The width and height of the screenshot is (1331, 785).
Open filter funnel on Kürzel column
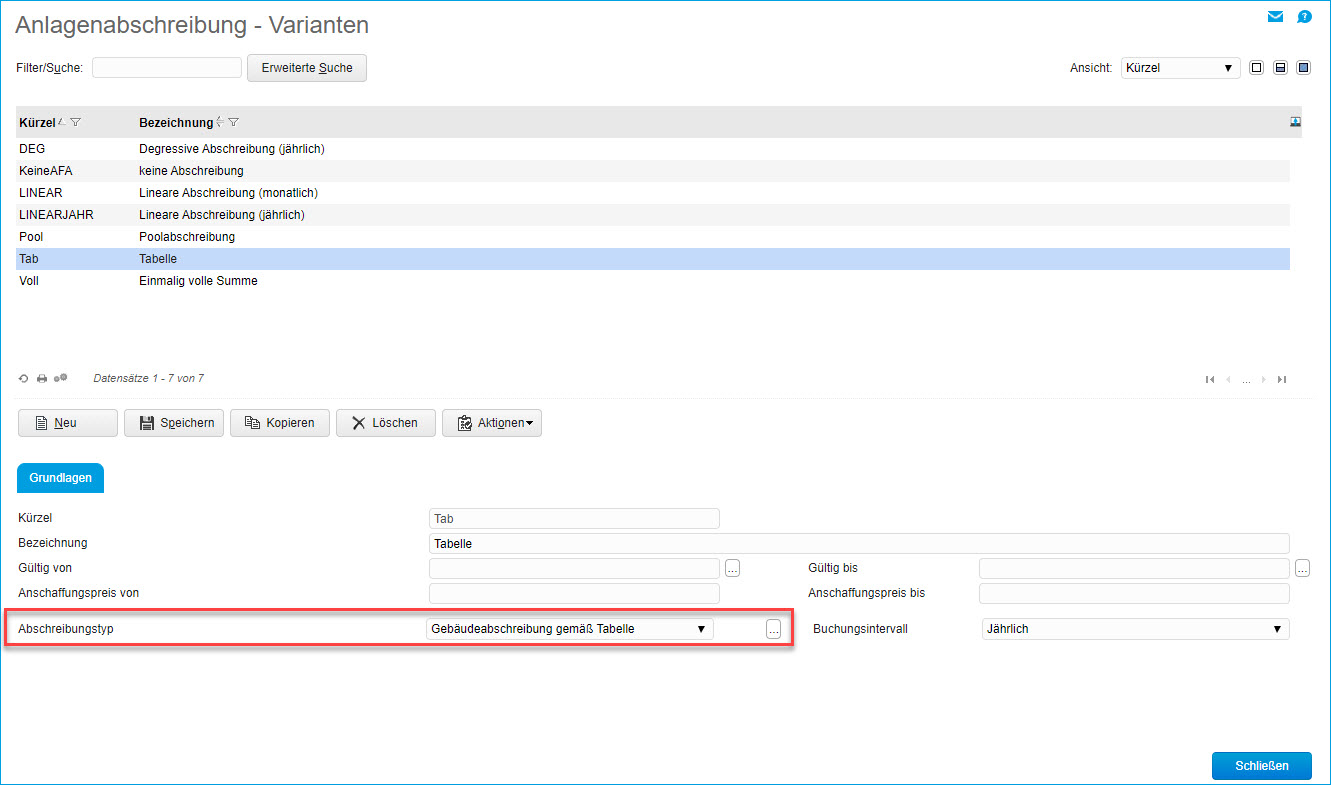click(x=76, y=122)
